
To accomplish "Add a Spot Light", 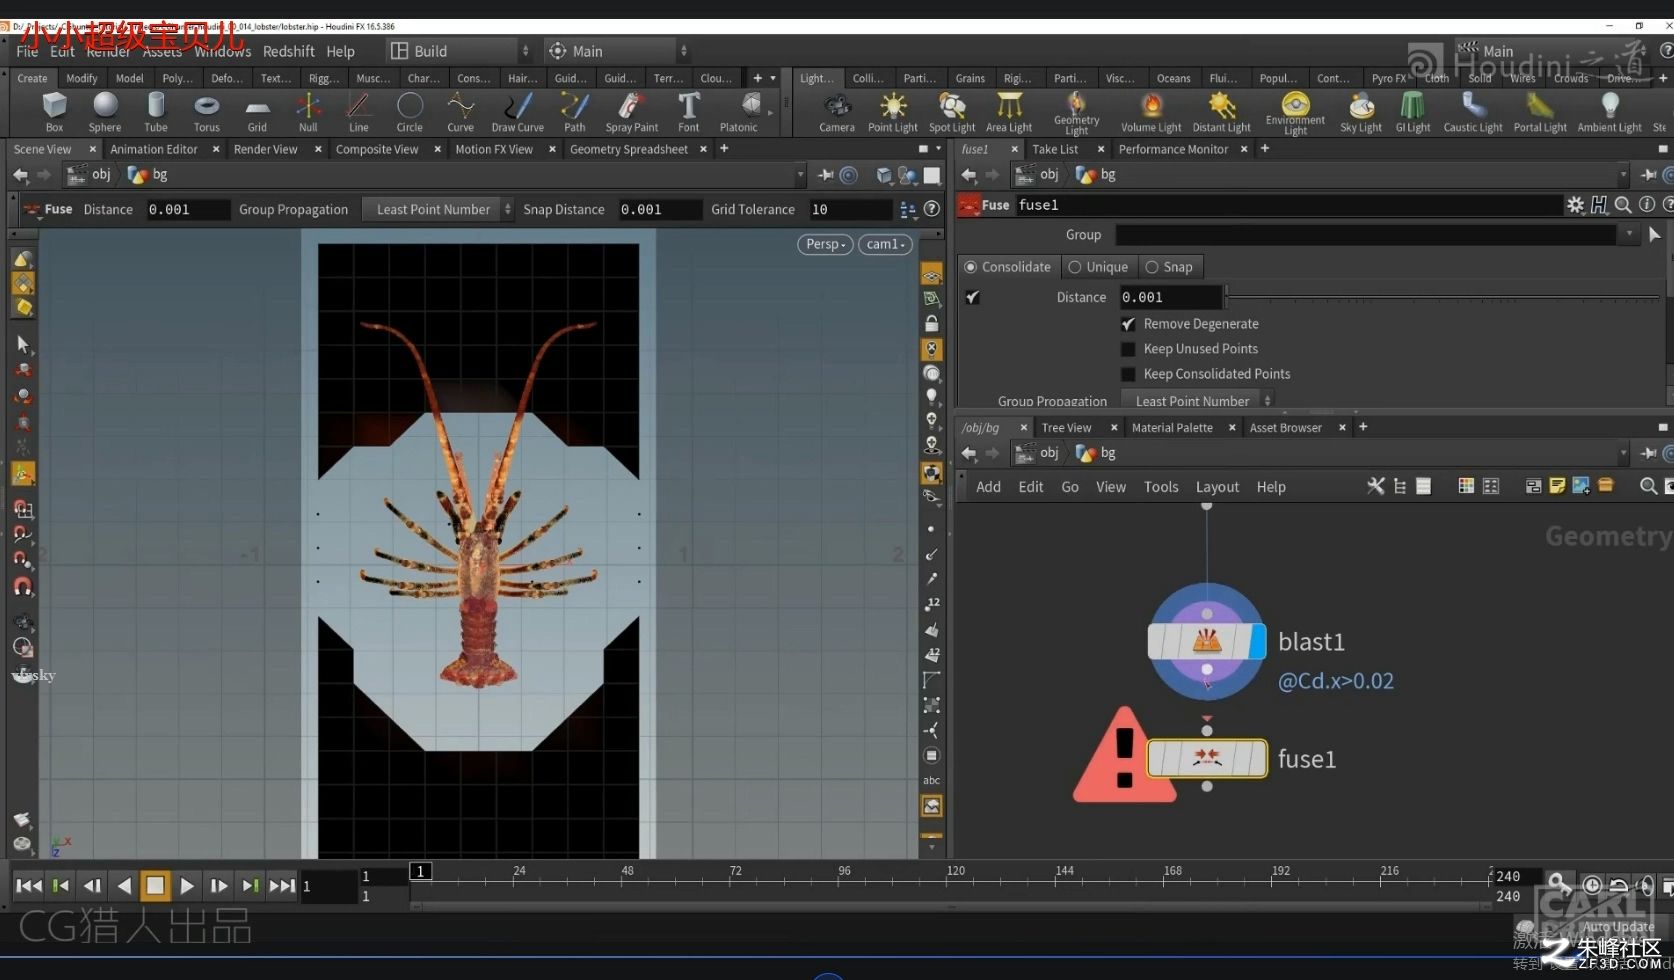I will [x=952, y=112].
